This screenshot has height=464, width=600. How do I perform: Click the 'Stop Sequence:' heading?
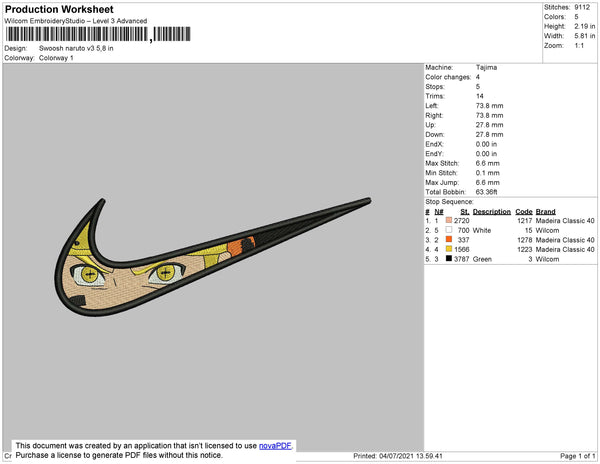[x=449, y=202]
